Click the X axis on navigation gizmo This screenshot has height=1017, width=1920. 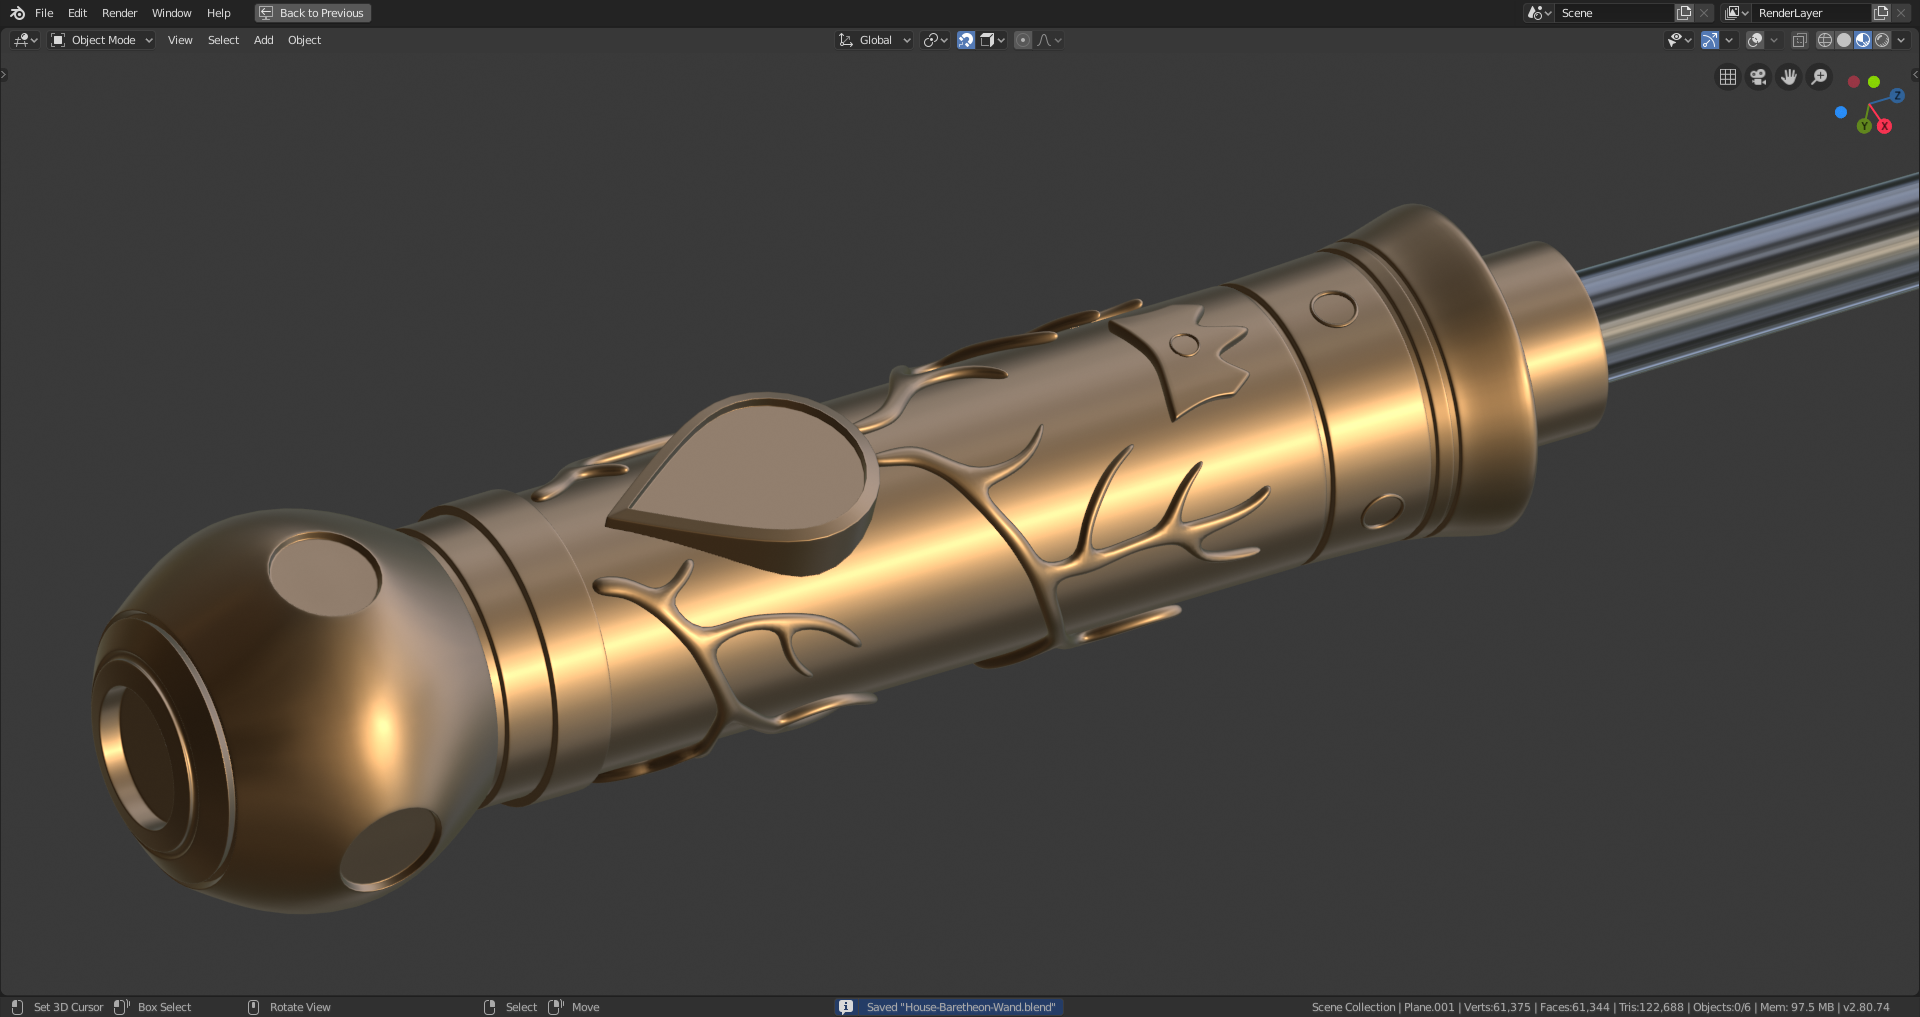pos(1884,126)
